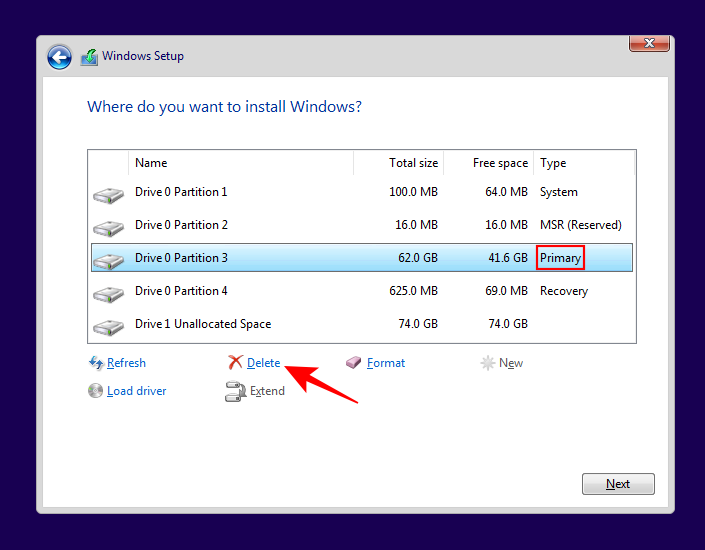Click the Delete link
The image size is (705, 550).
(x=264, y=363)
